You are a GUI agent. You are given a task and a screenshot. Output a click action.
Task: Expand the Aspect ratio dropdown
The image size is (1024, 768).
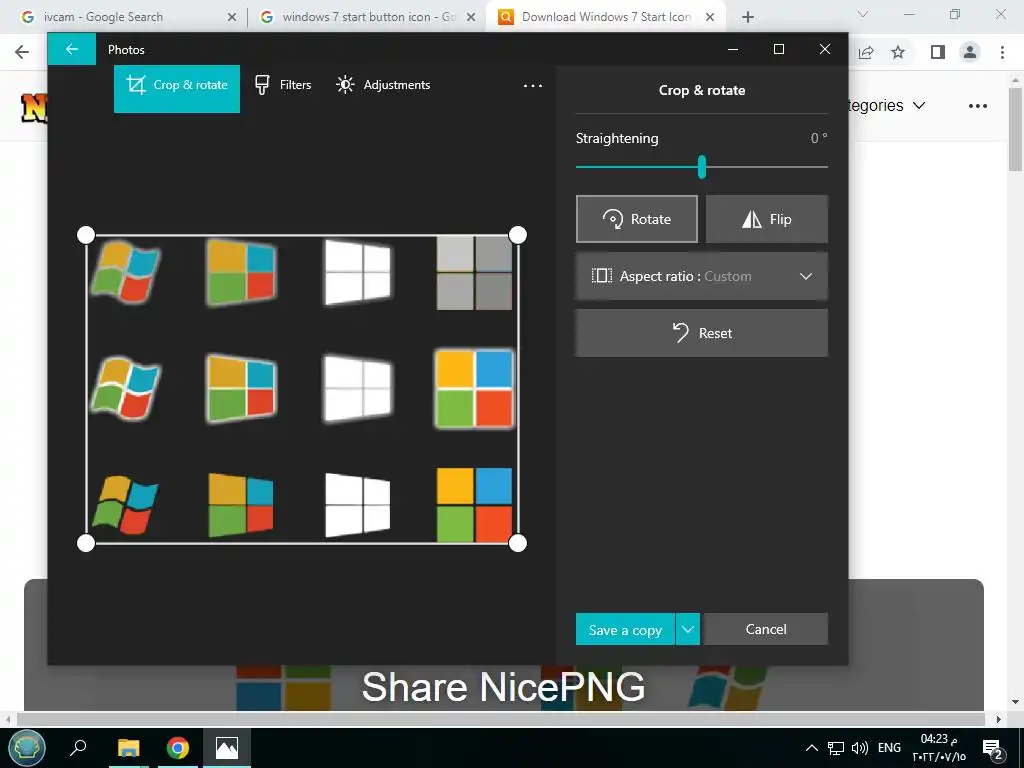701,276
